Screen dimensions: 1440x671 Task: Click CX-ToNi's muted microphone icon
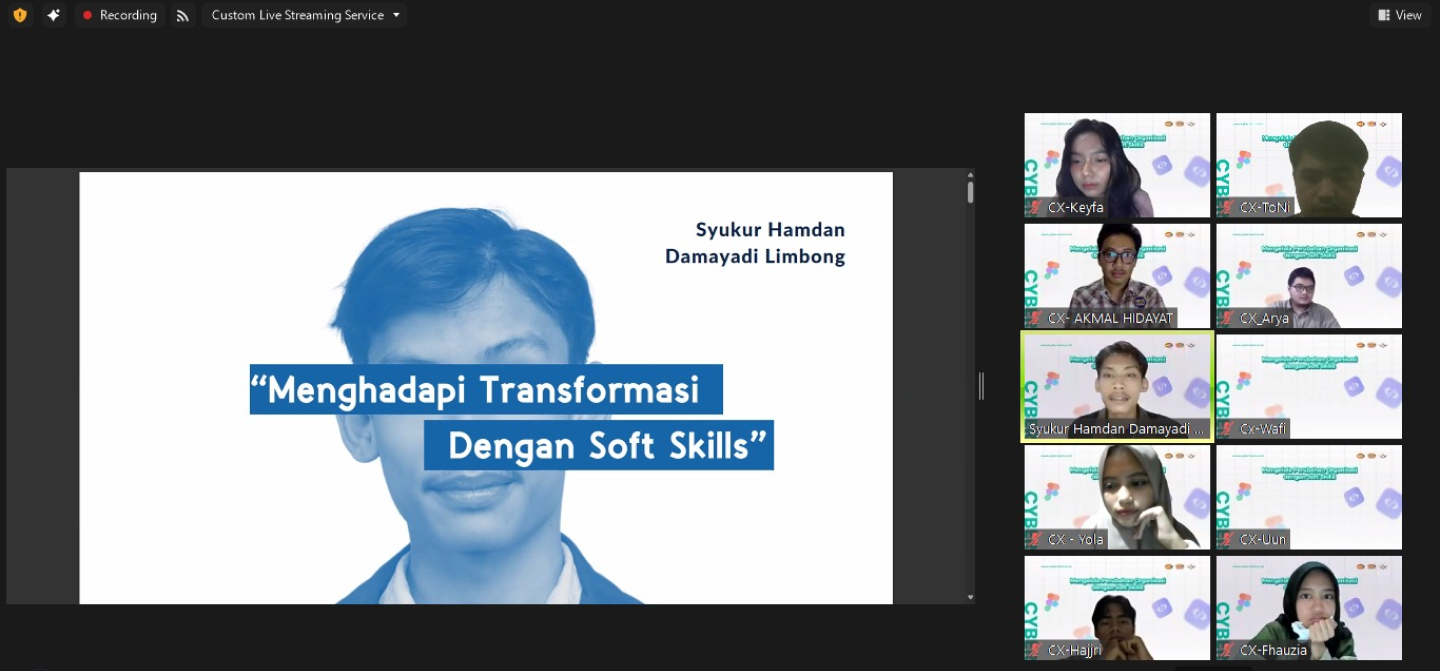click(1229, 208)
